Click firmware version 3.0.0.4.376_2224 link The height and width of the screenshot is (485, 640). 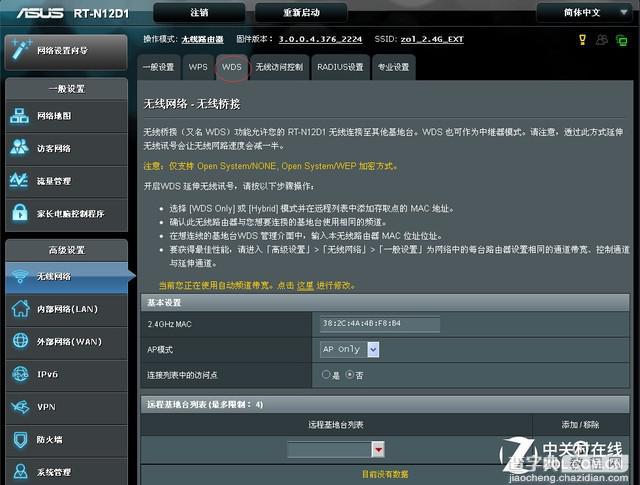320,40
